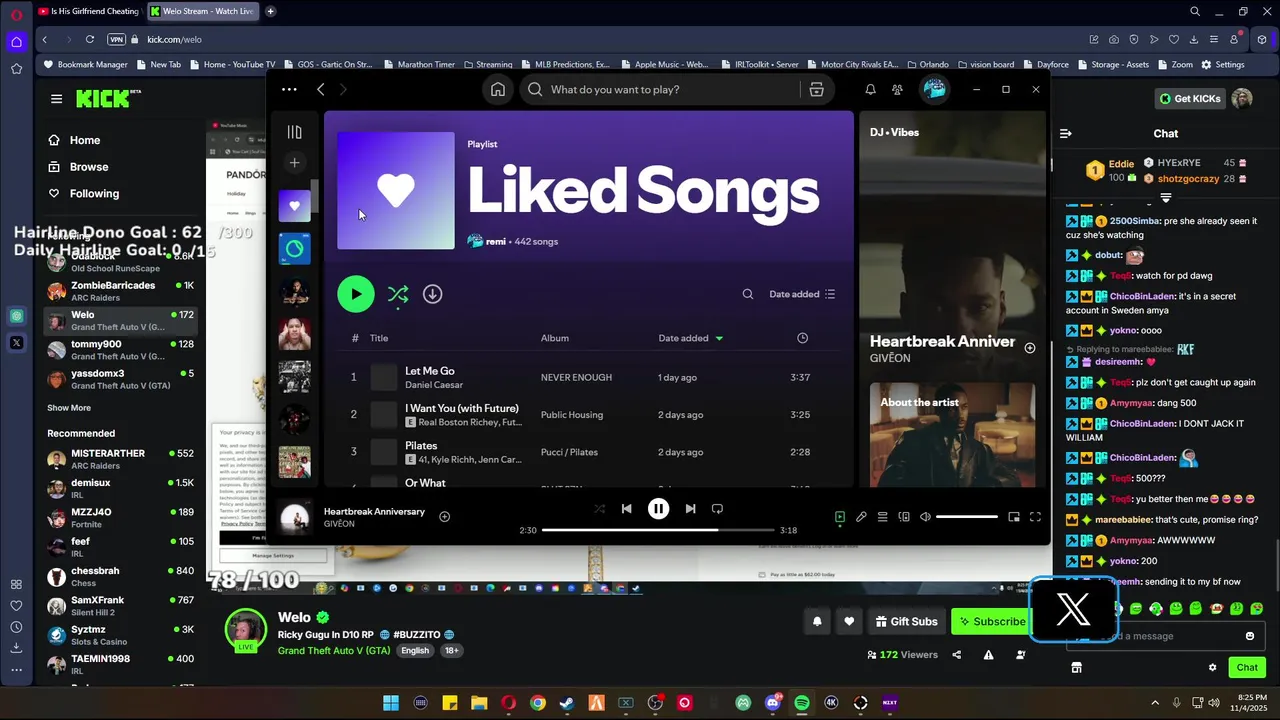Go back in Spotify navigation
Image resolution: width=1280 pixels, height=720 pixels.
pos(321,90)
